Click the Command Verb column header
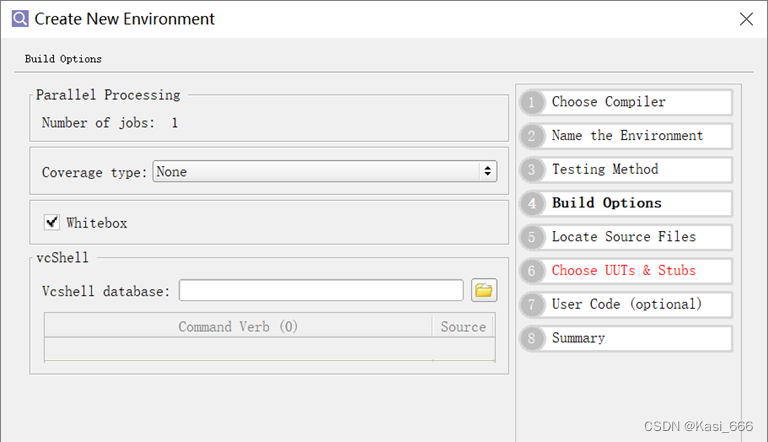 tap(238, 327)
